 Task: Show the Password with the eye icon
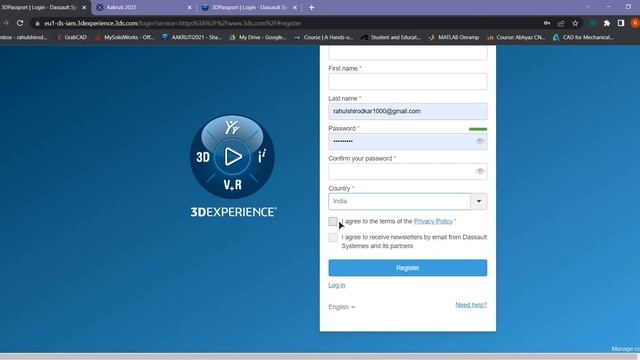pos(480,141)
